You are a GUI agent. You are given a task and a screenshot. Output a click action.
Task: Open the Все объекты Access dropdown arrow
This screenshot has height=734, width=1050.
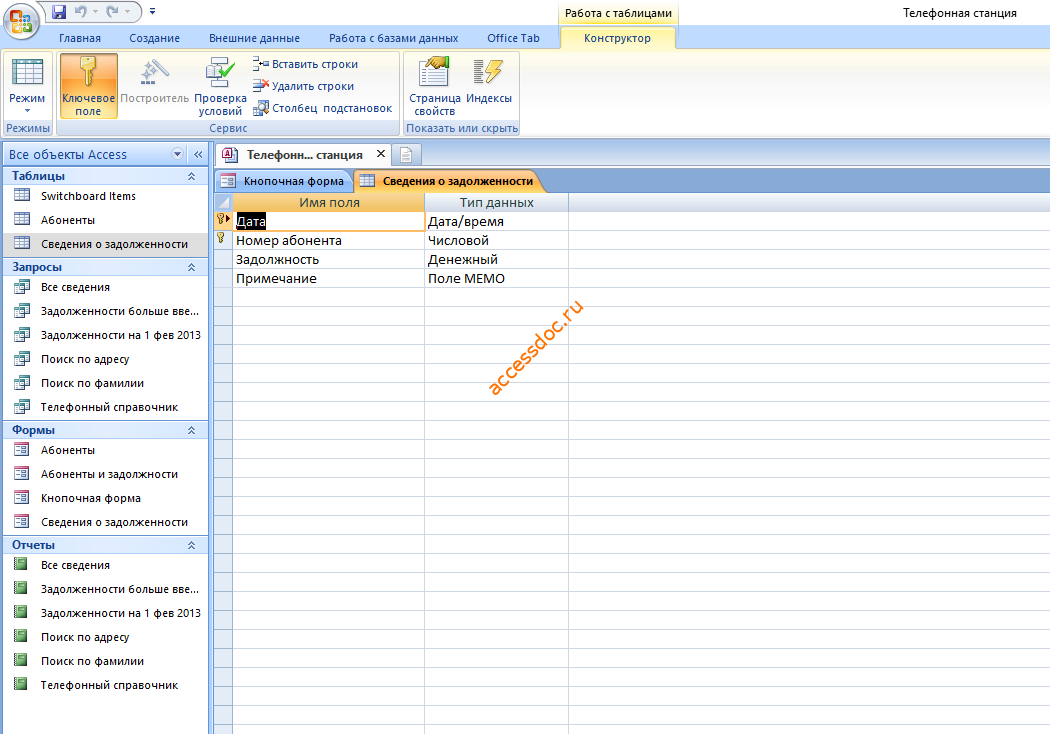pos(177,154)
